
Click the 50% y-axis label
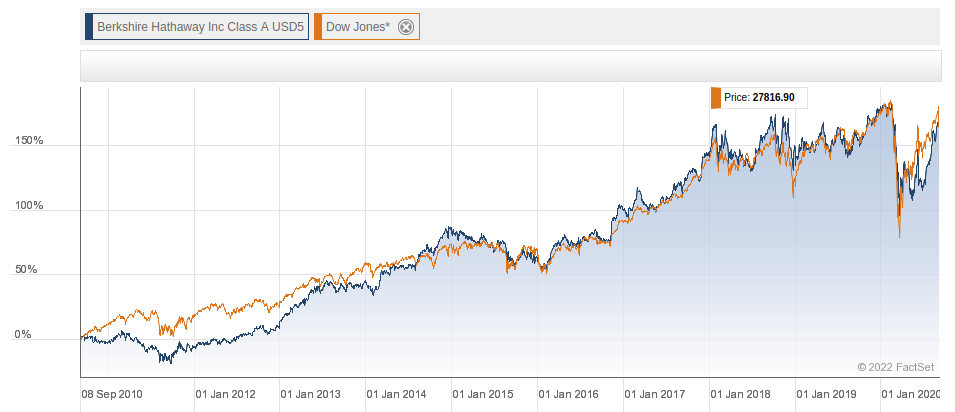[x=26, y=269]
